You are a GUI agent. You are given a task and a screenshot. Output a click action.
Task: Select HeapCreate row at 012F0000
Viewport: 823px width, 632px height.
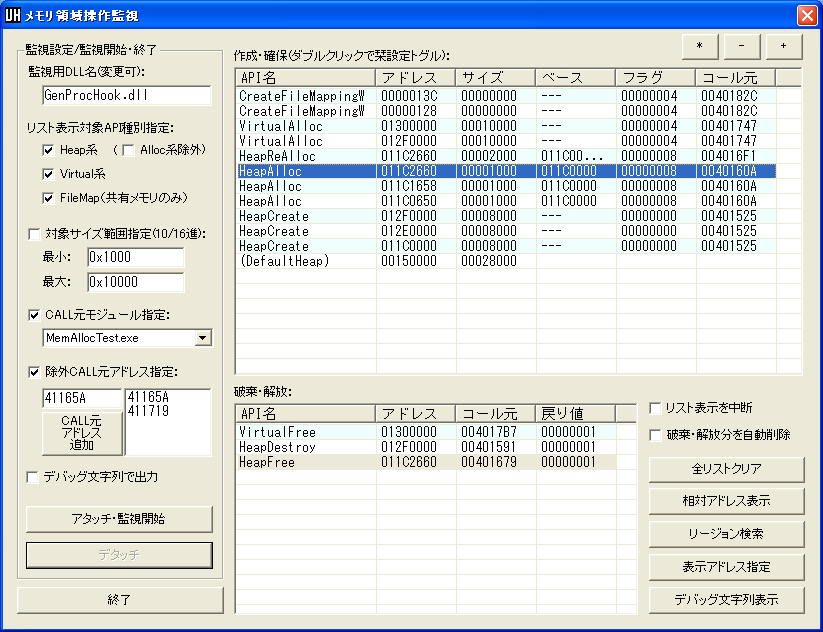(506, 216)
